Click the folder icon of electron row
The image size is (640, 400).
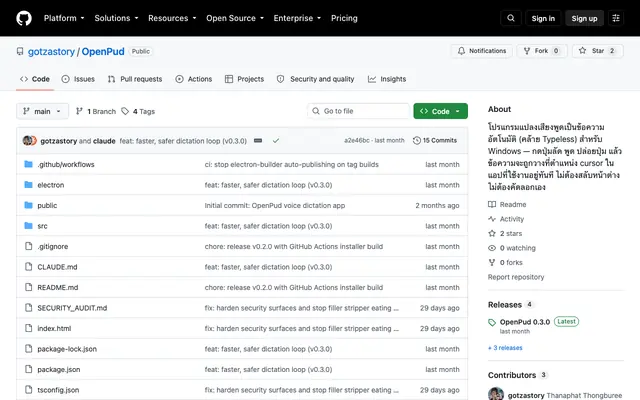(28, 184)
